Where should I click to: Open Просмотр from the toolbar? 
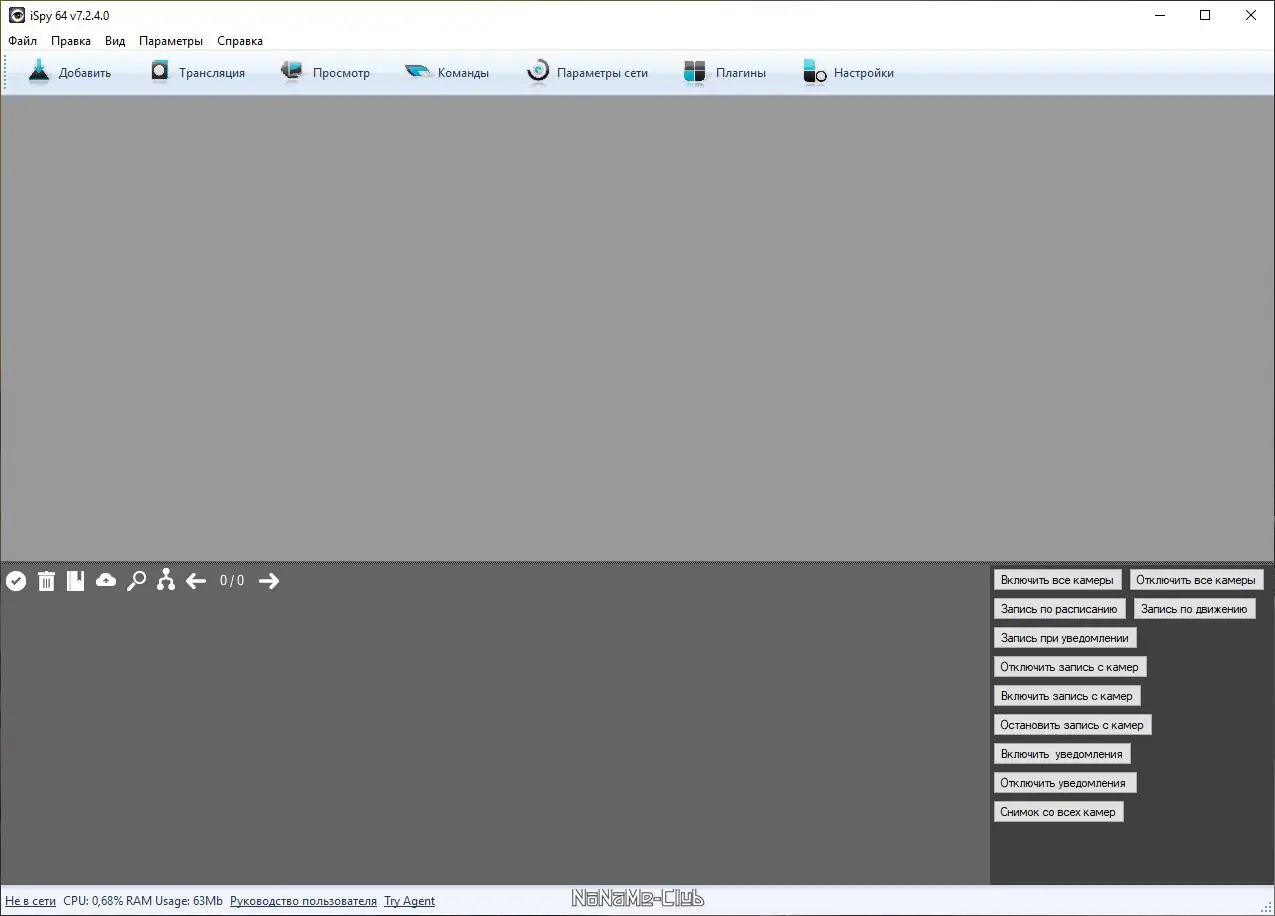[x=325, y=72]
